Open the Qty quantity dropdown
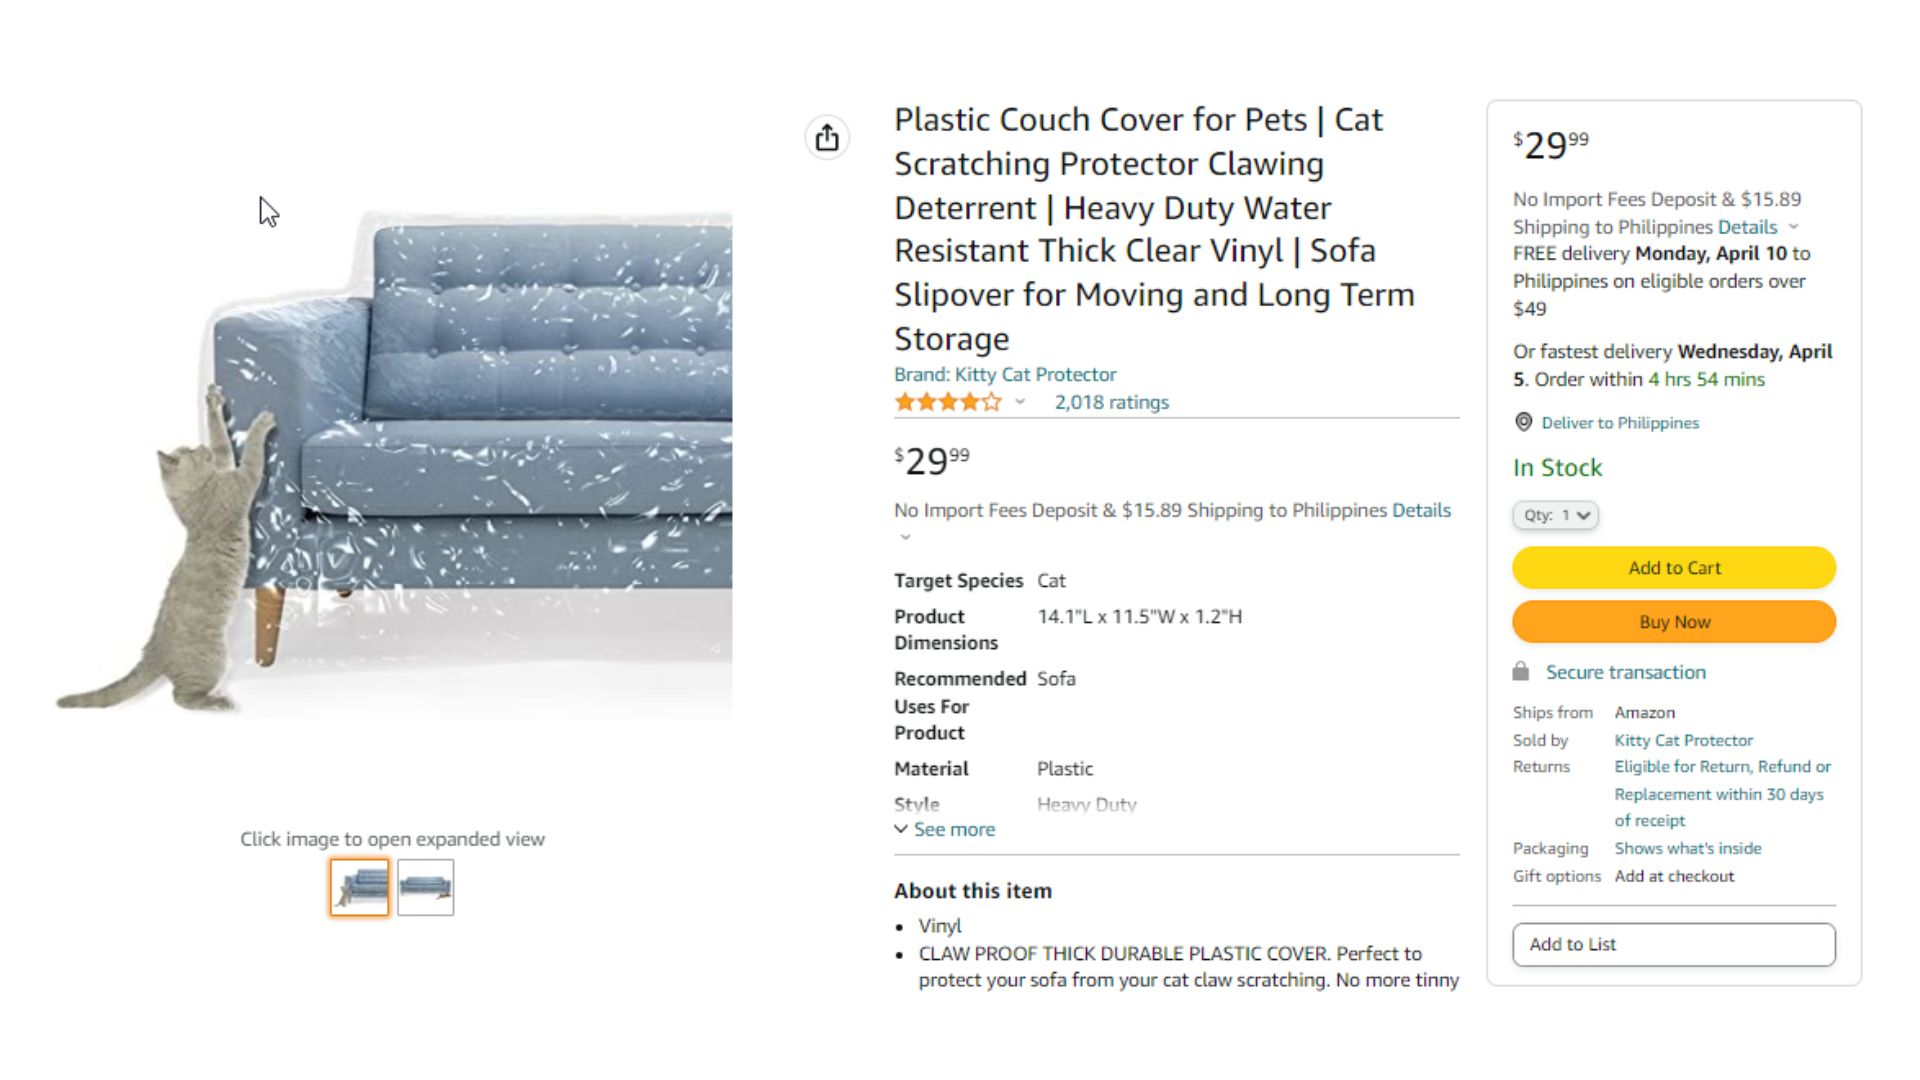 tap(1555, 515)
